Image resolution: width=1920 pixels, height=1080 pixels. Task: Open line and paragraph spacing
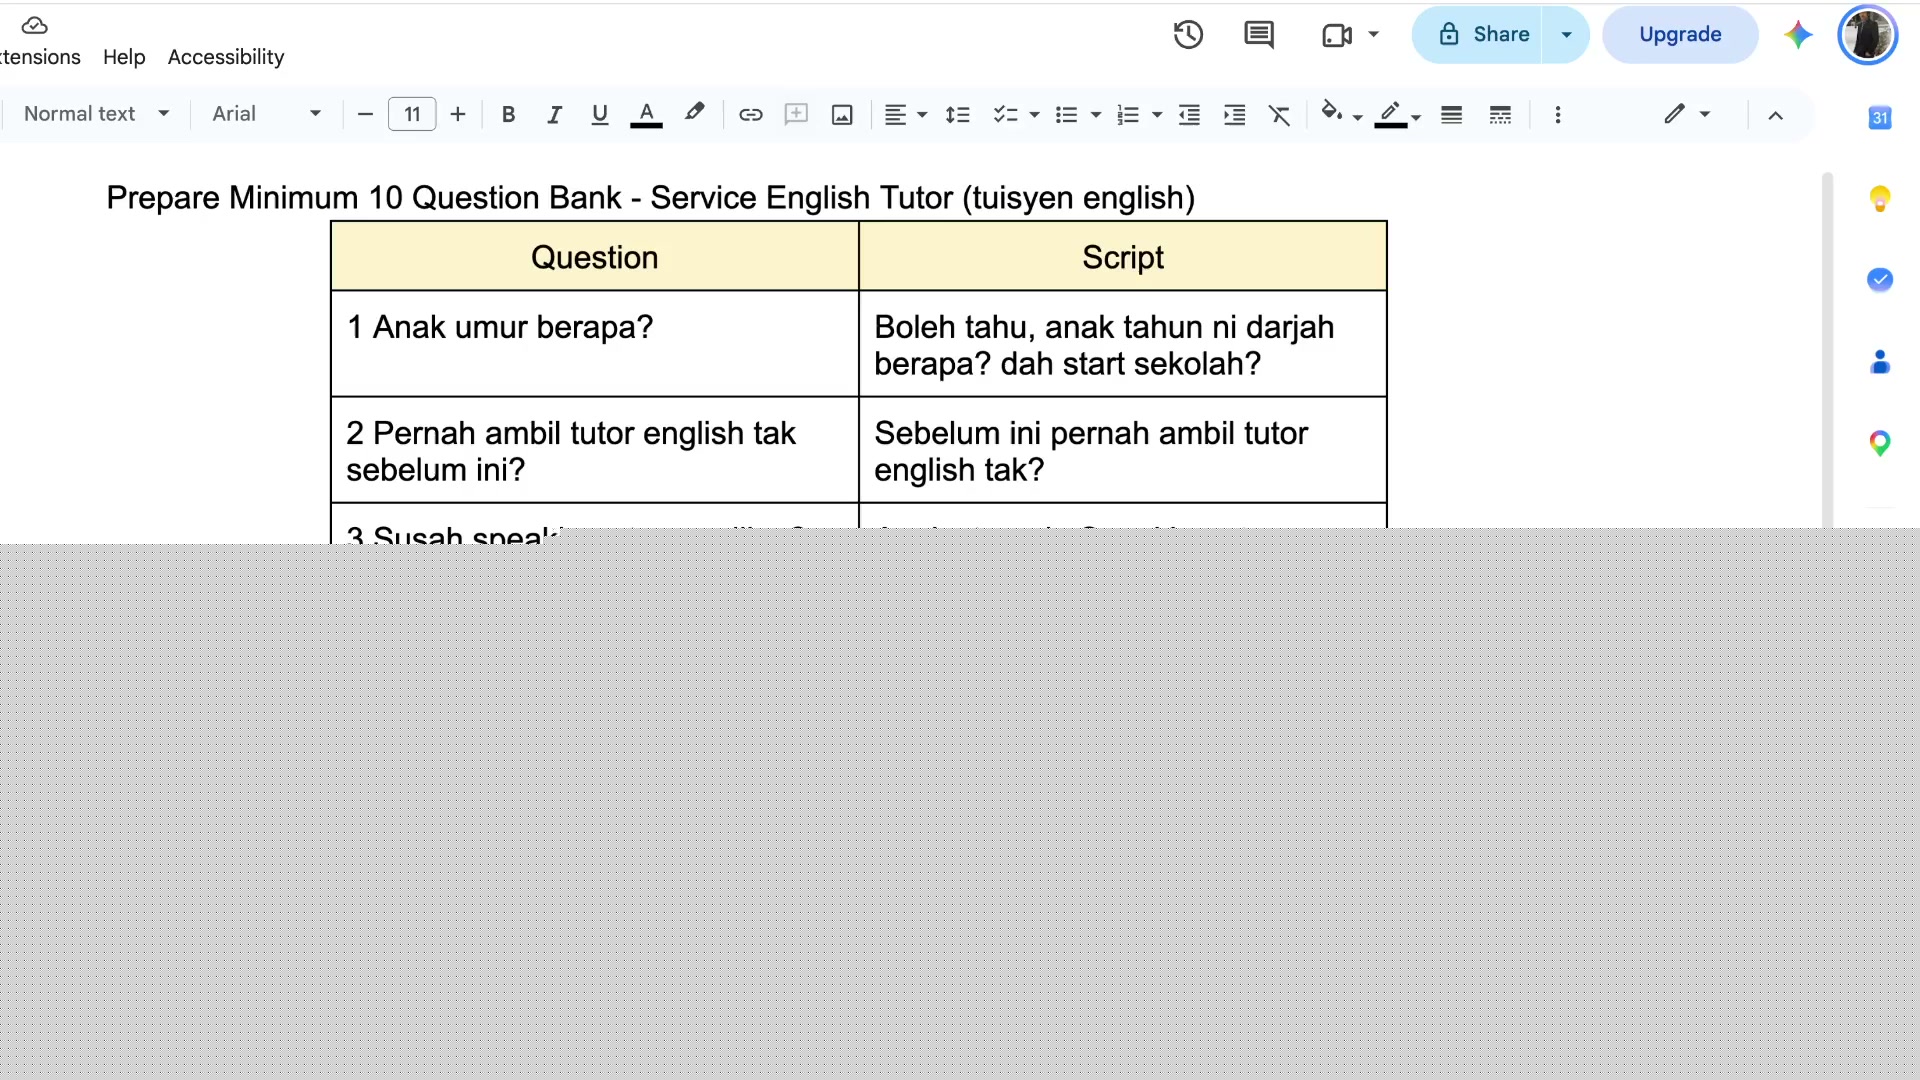coord(957,115)
